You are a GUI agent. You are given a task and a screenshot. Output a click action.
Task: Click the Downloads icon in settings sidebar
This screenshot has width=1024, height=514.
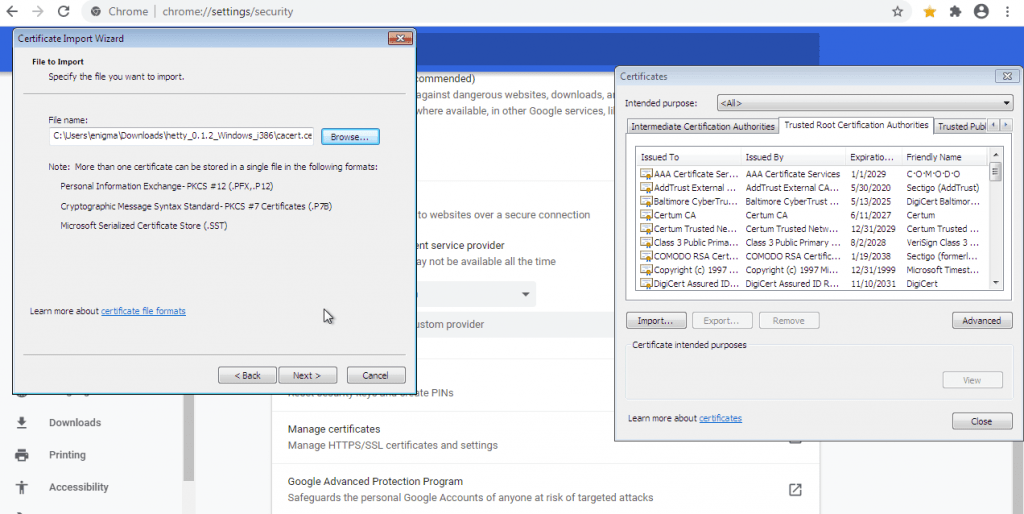pos(22,423)
